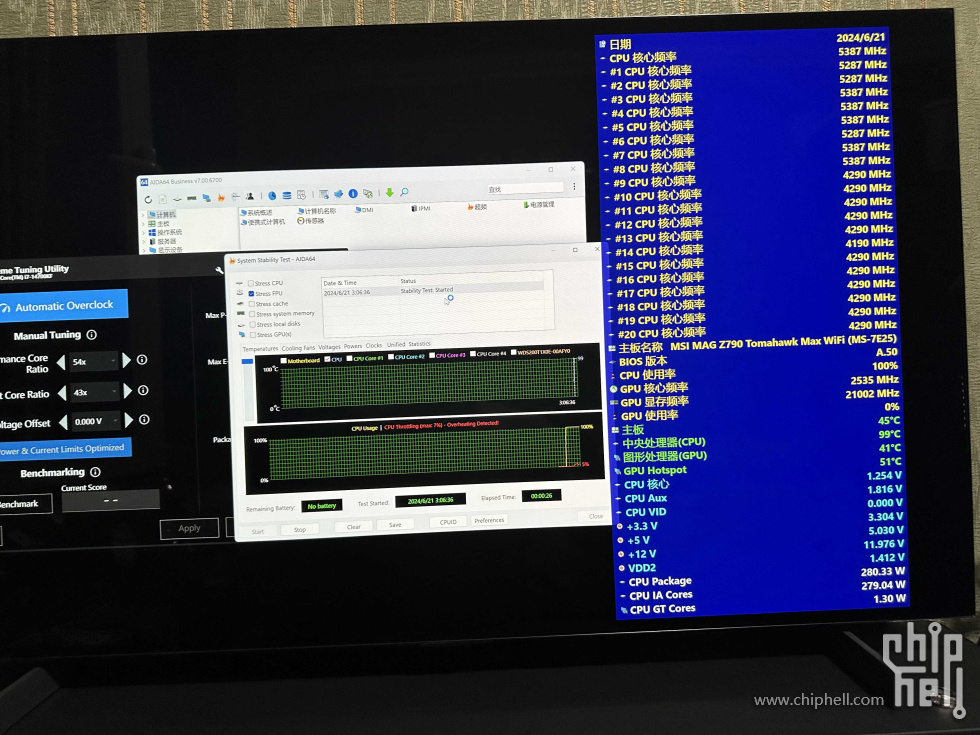
Task: Enable the Stress CPU checkbox
Action: click(251, 284)
